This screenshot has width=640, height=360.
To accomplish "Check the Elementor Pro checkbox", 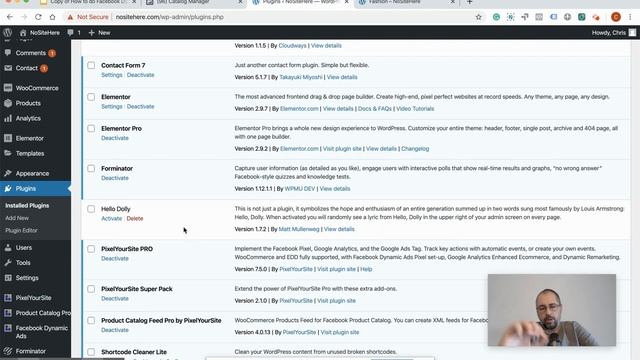I will (x=91, y=129).
